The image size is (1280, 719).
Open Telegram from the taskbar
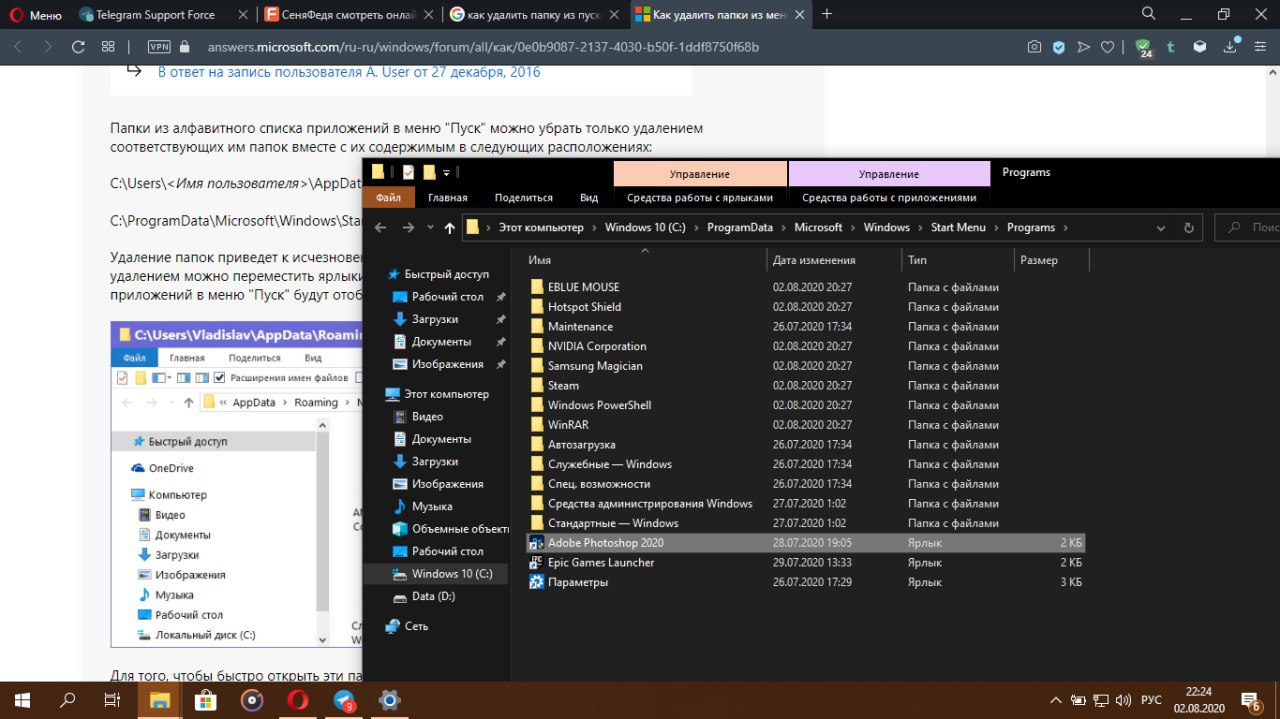point(344,700)
